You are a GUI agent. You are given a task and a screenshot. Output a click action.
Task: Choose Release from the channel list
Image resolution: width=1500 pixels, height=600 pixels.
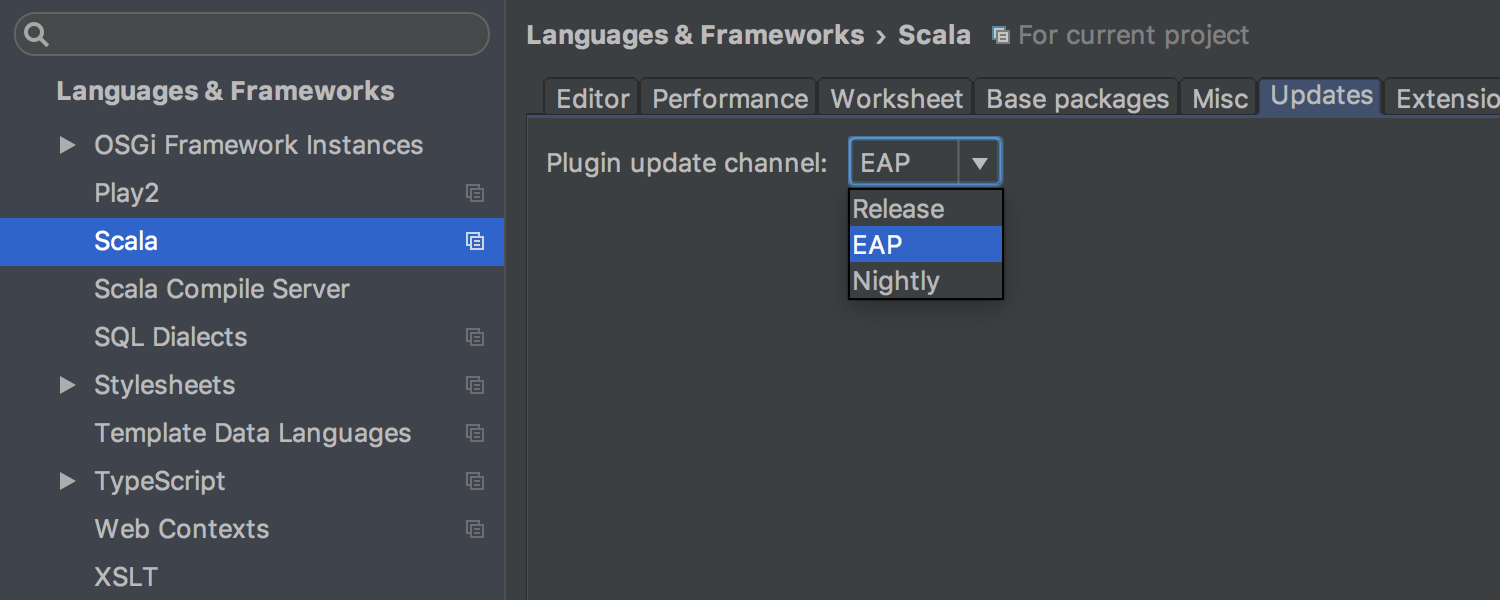click(926, 208)
